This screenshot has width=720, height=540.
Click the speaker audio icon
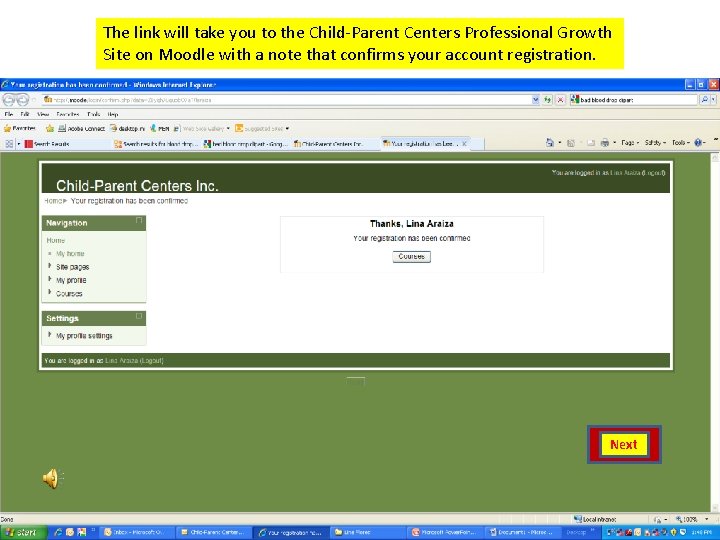(53, 478)
